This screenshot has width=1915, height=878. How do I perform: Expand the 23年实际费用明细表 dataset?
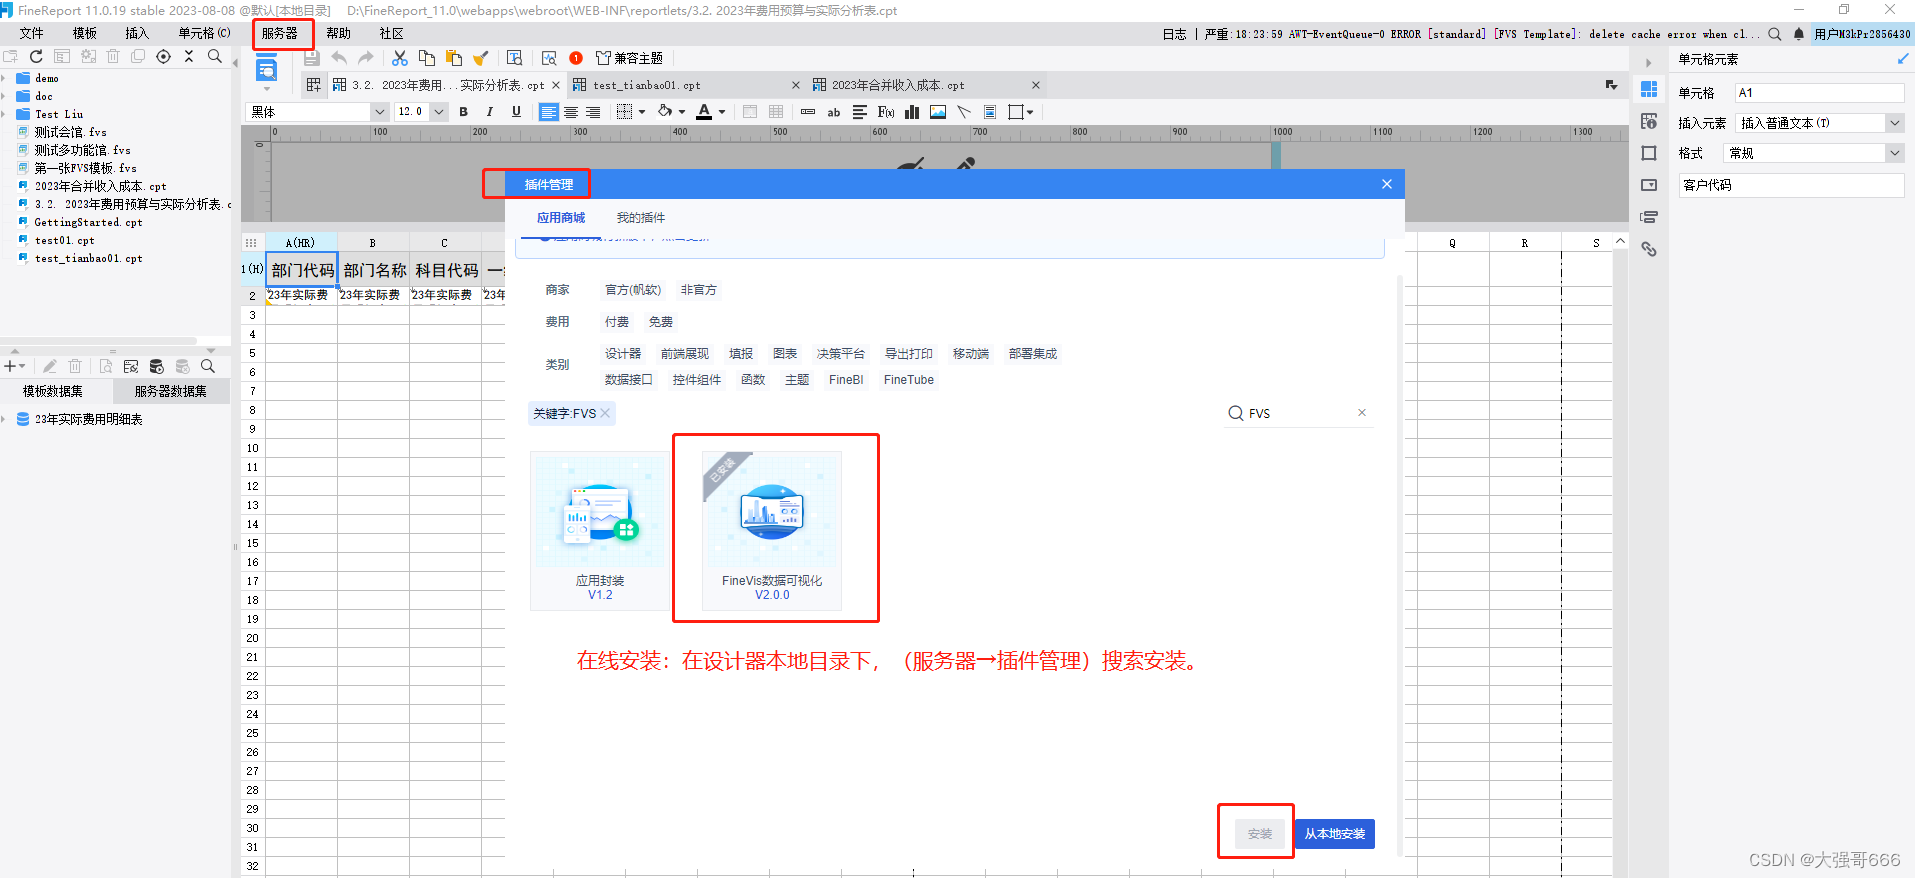tap(4, 419)
